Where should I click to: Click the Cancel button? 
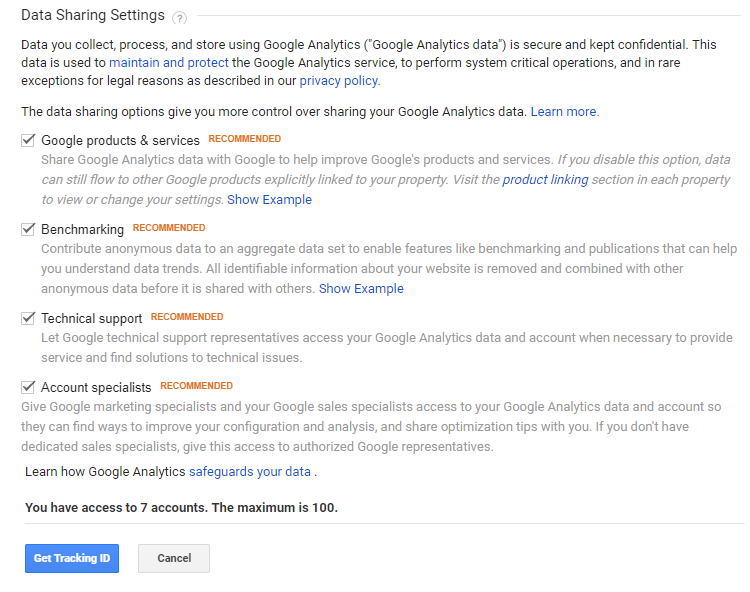point(174,558)
